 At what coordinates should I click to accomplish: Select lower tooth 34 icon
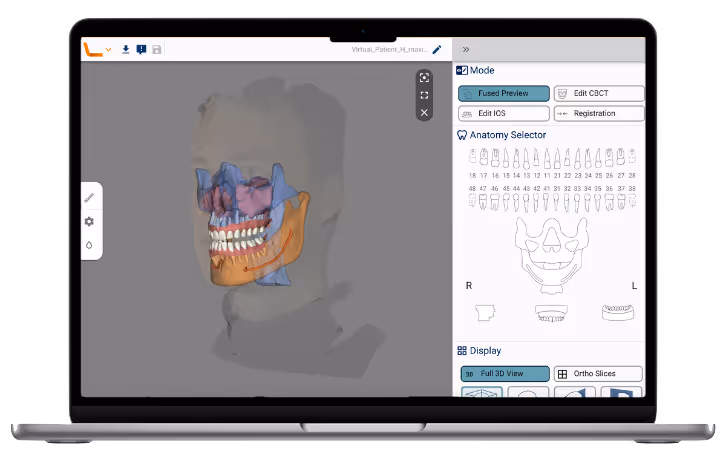pyautogui.click(x=588, y=202)
